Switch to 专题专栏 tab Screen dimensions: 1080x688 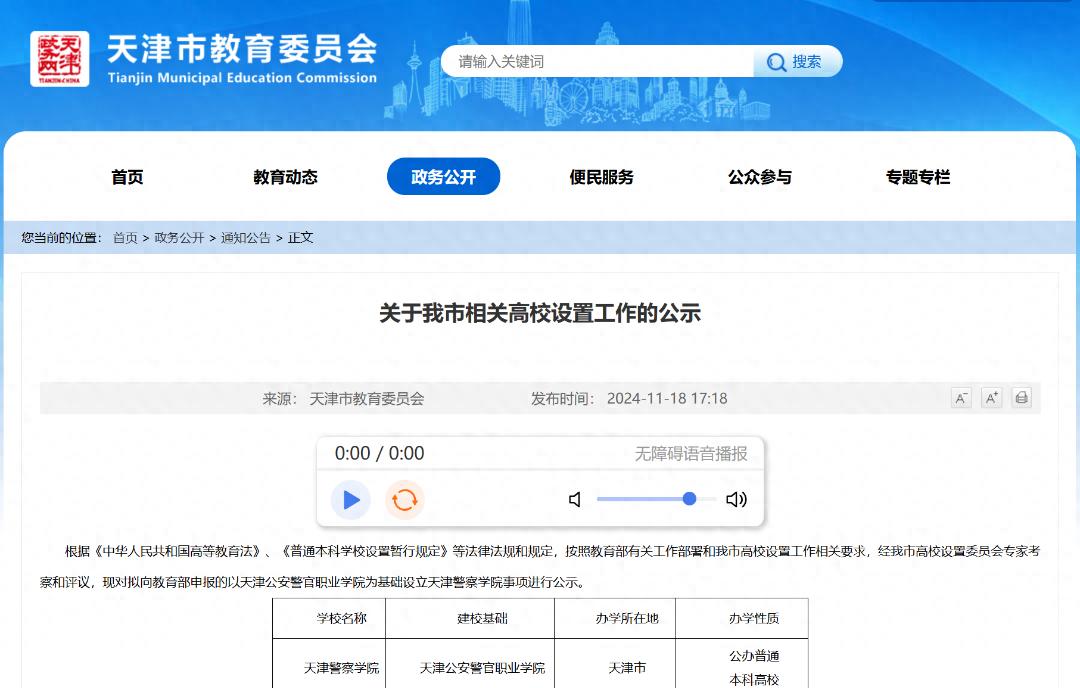(917, 177)
